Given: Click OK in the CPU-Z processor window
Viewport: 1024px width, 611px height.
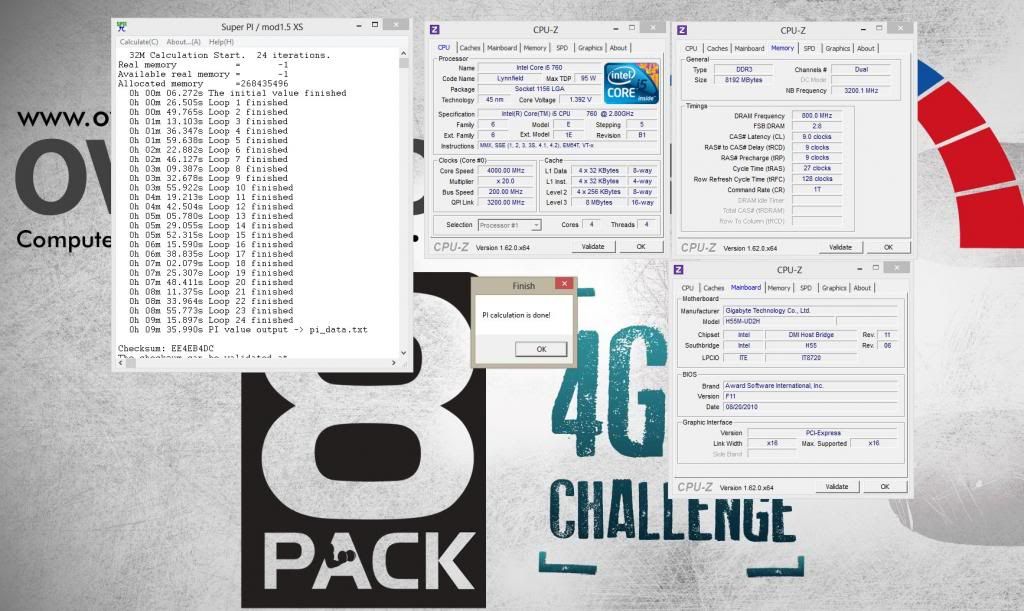Looking at the screenshot, I should point(641,247).
